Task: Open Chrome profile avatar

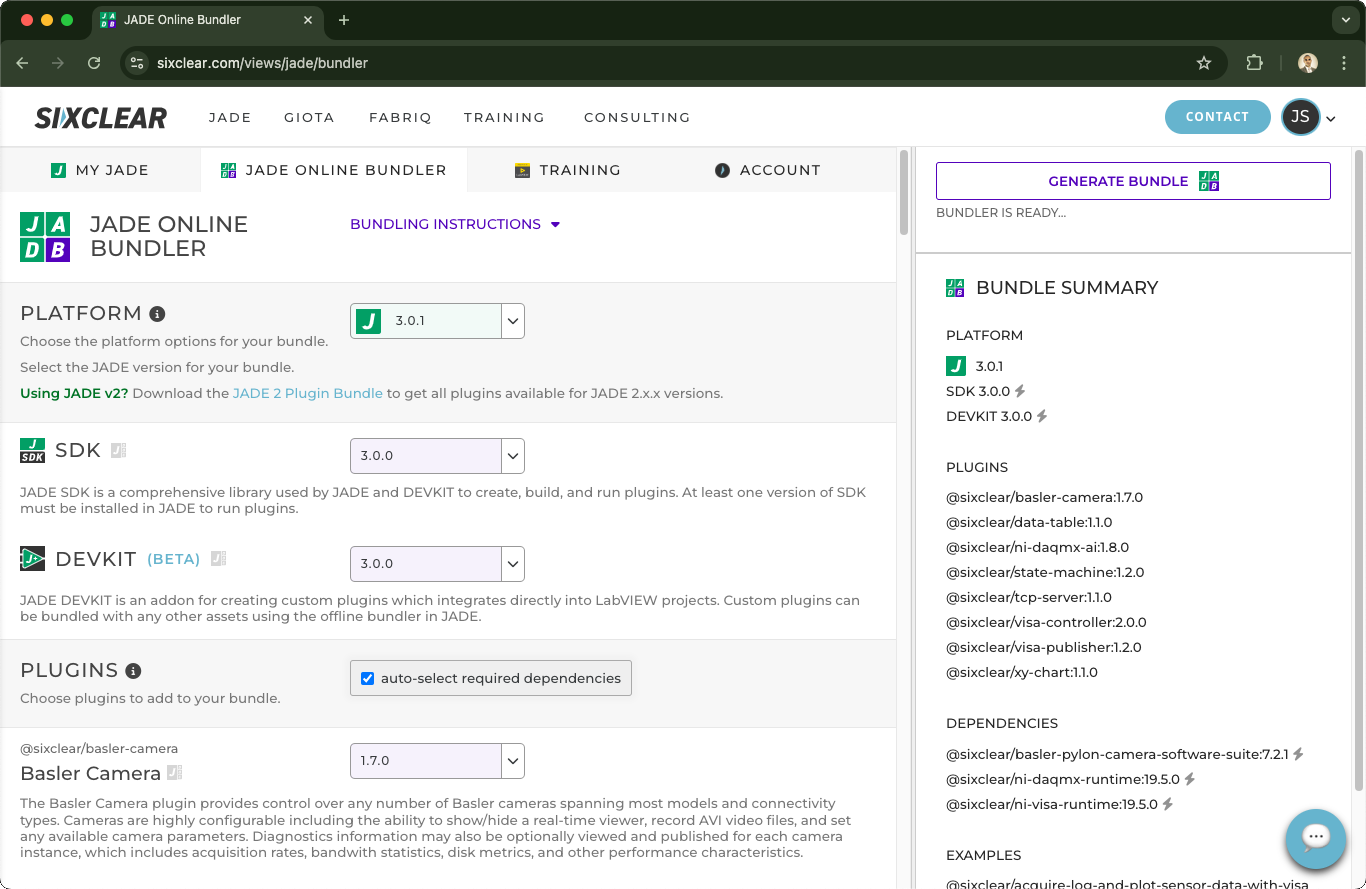Action: coord(1308,63)
